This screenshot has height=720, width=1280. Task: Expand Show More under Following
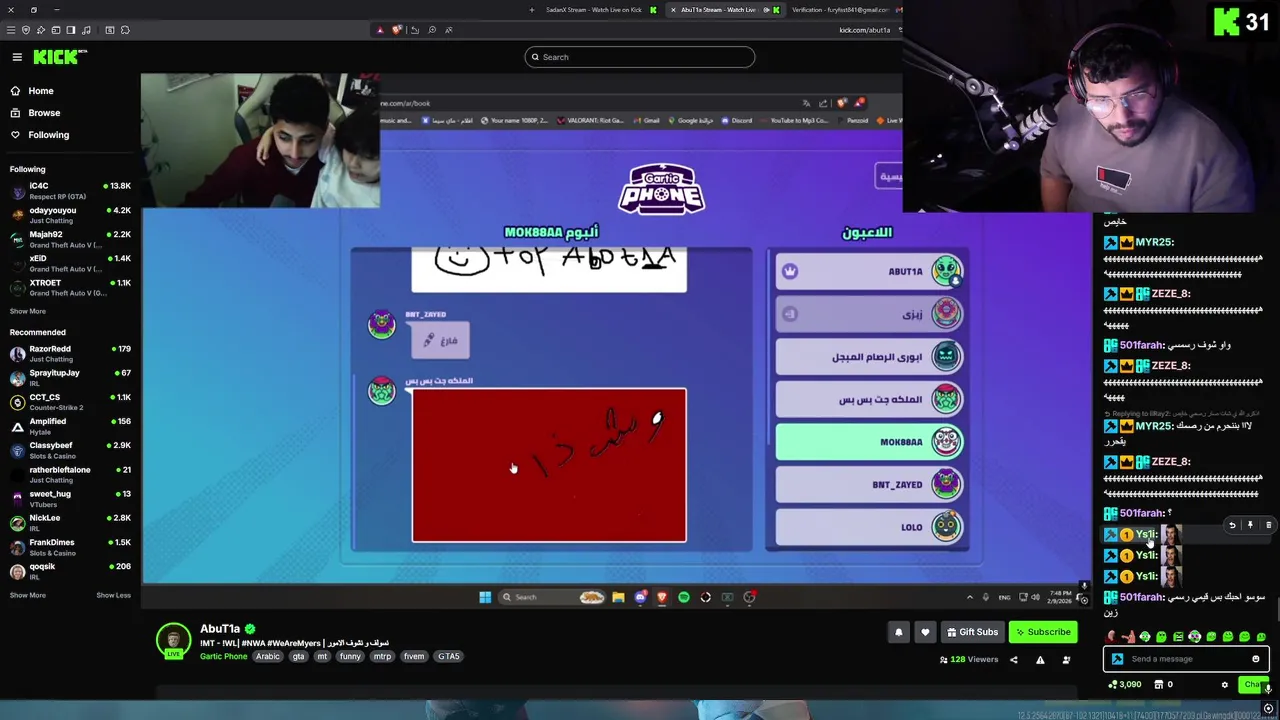pos(28,311)
